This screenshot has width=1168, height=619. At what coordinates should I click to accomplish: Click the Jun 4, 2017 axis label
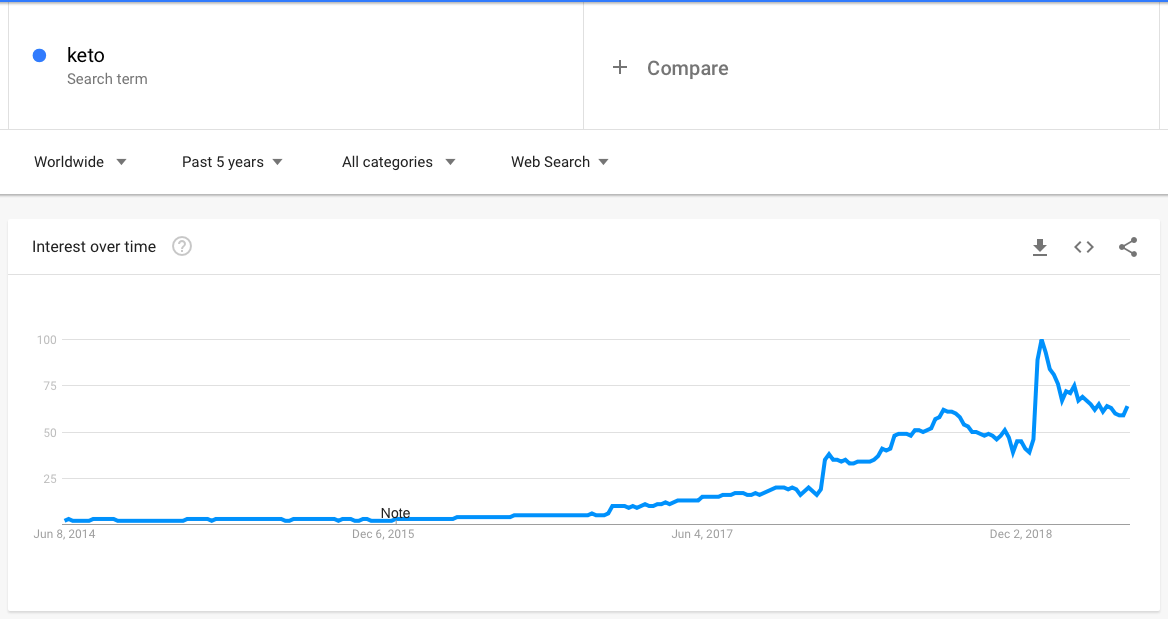[x=702, y=534]
